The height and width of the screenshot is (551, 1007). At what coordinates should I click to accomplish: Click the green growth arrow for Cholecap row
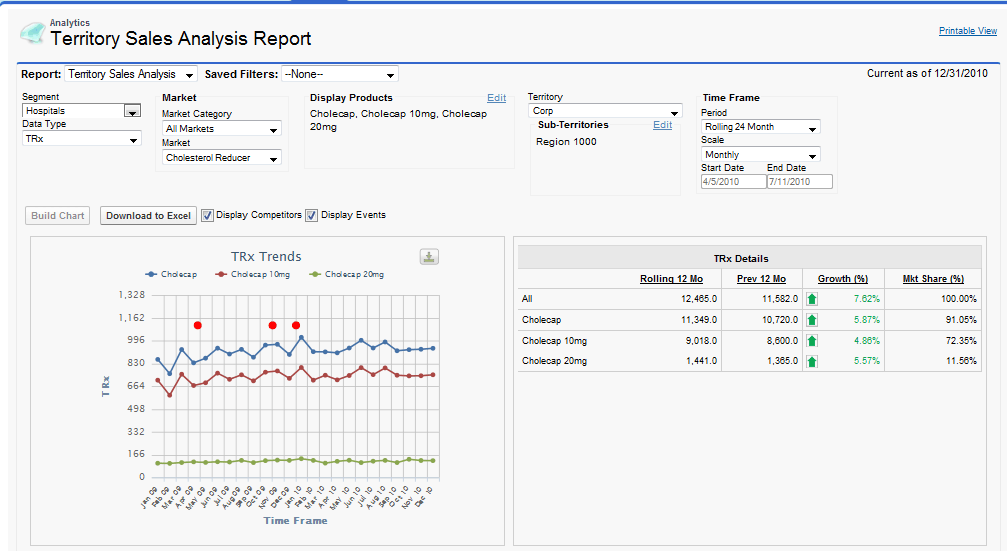tap(811, 320)
